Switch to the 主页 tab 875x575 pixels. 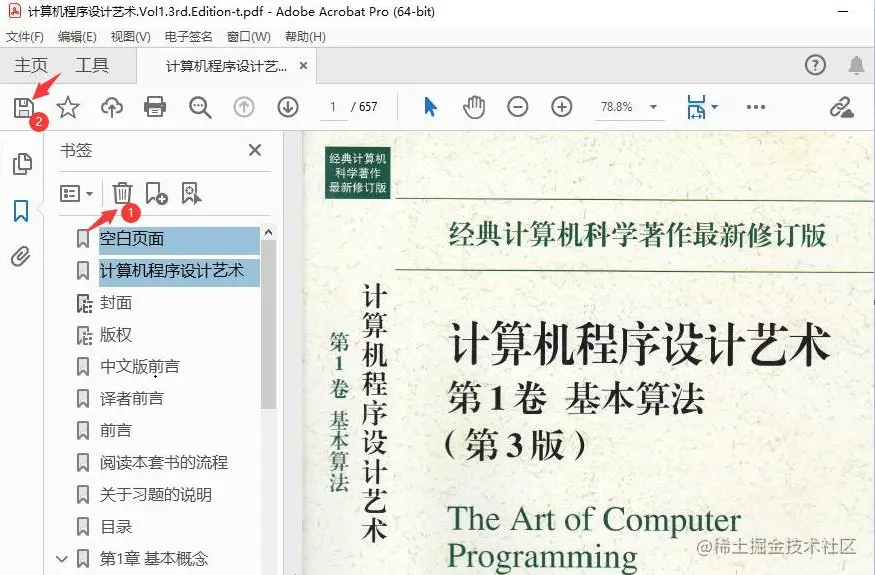[x=31, y=65]
